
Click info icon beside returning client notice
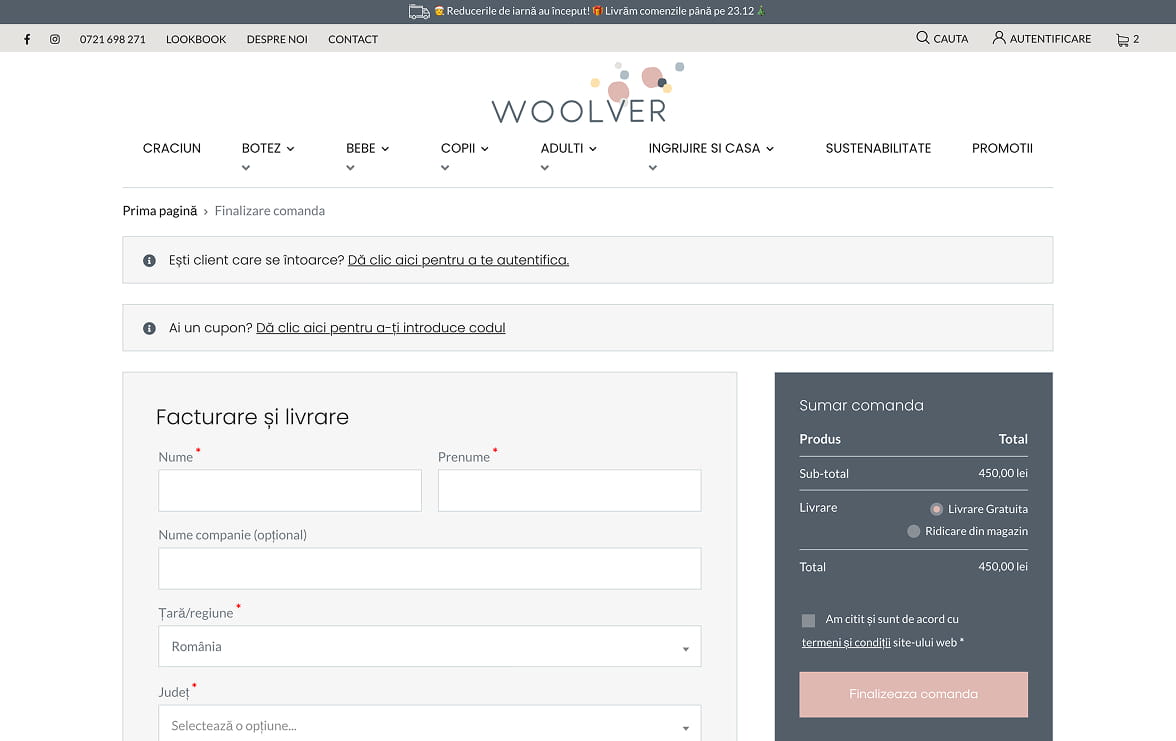[x=149, y=260]
